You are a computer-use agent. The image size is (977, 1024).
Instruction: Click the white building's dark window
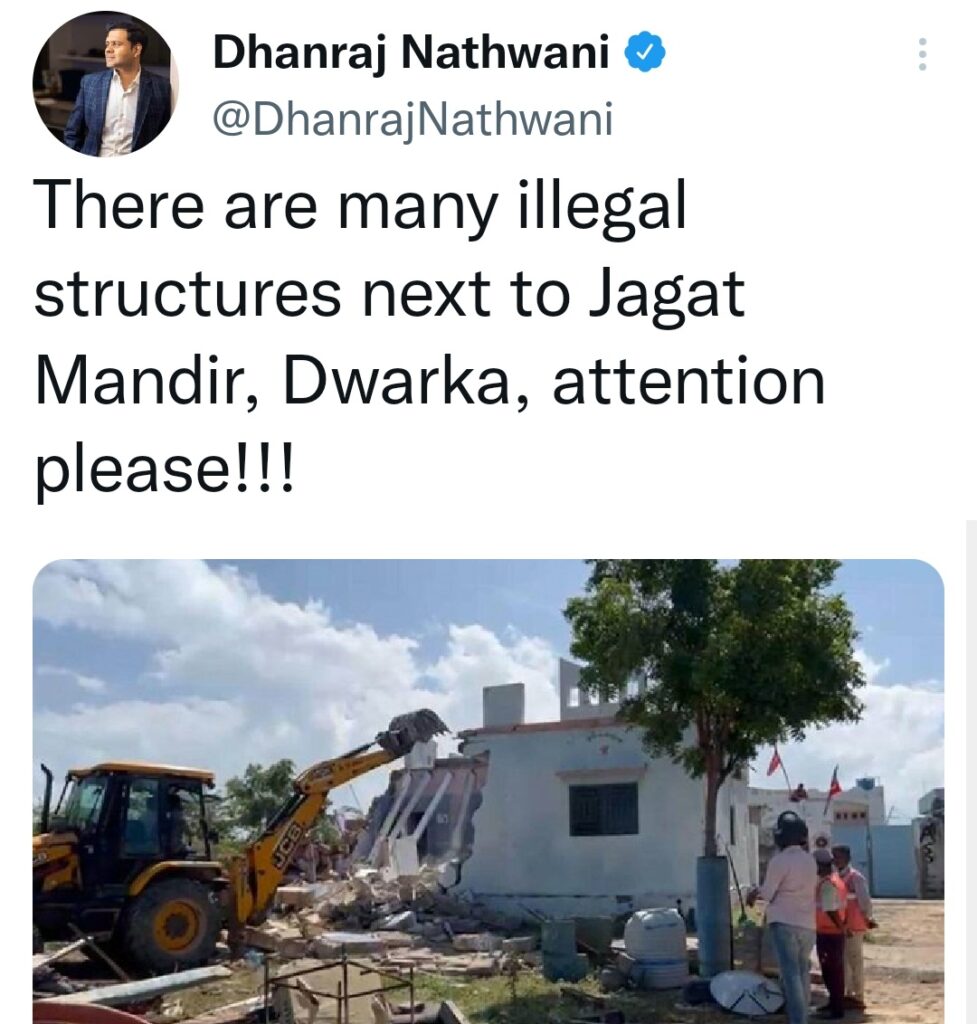tap(603, 809)
